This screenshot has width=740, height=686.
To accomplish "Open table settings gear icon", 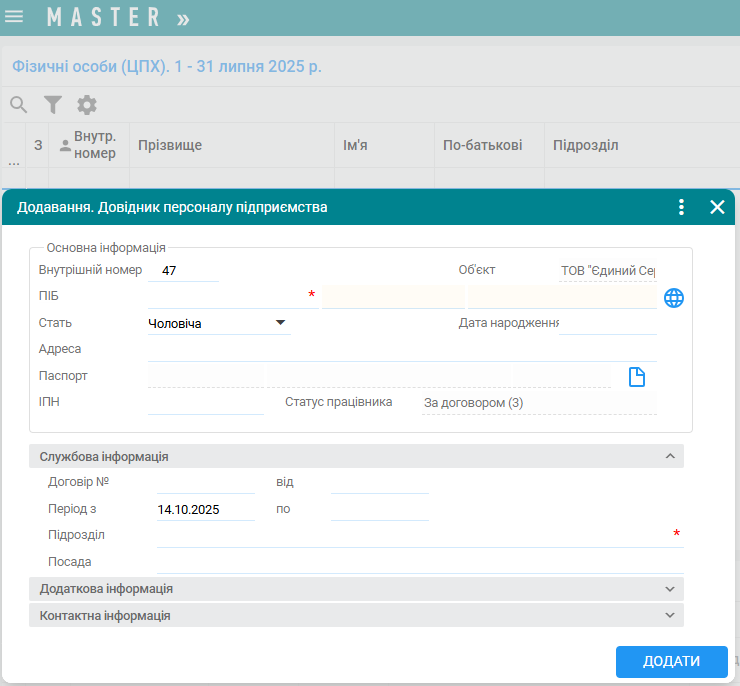I will tap(87, 104).
